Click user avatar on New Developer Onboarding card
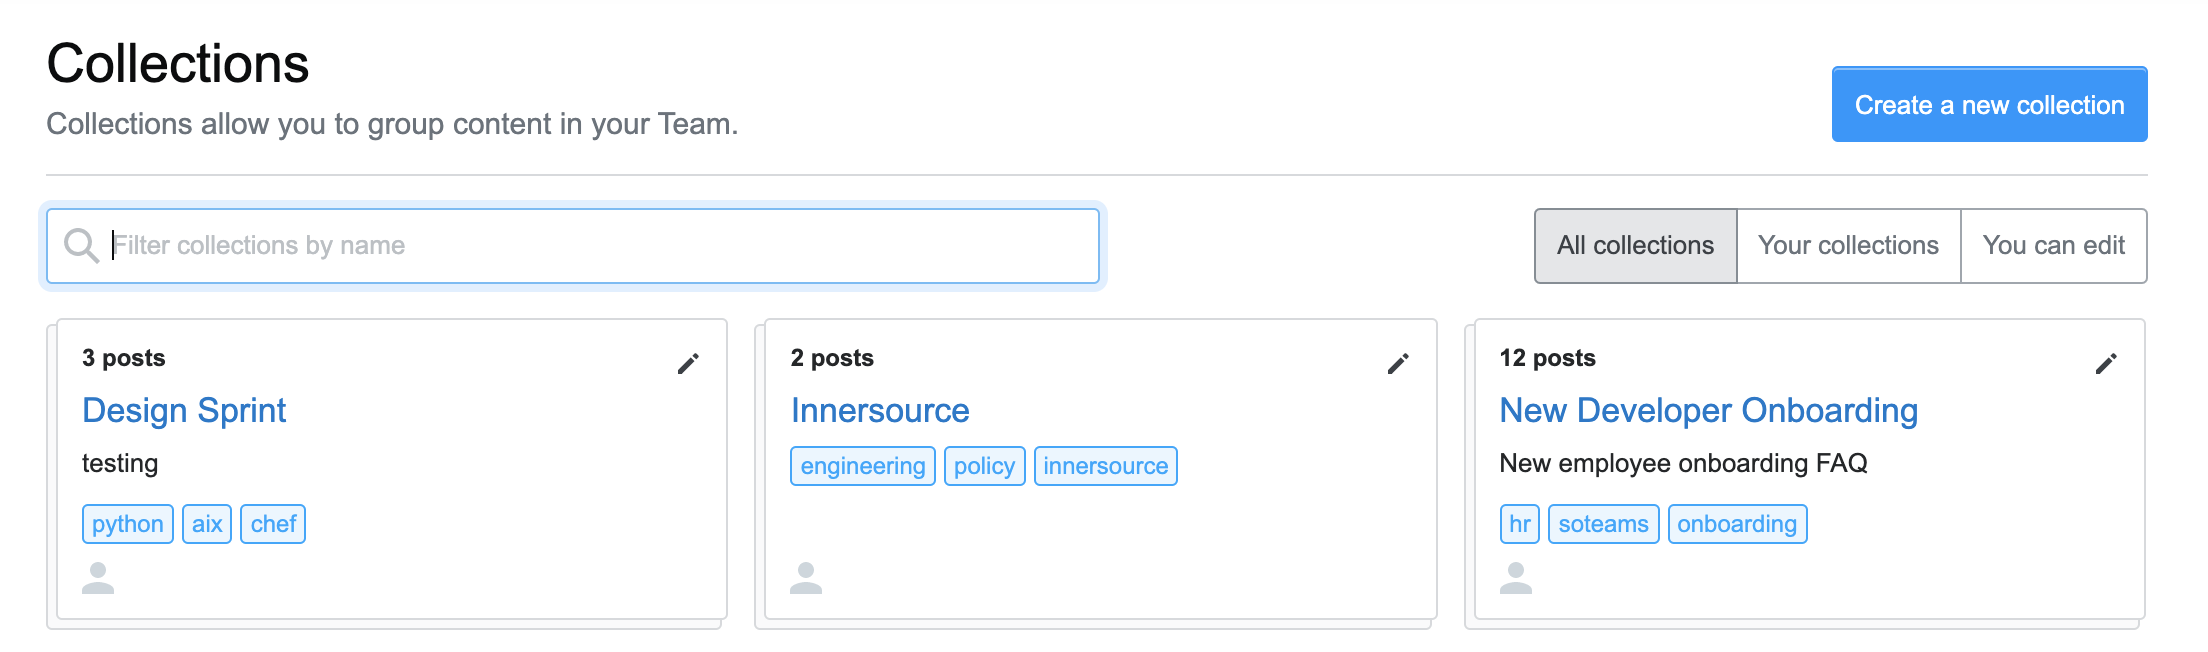 (x=1516, y=578)
